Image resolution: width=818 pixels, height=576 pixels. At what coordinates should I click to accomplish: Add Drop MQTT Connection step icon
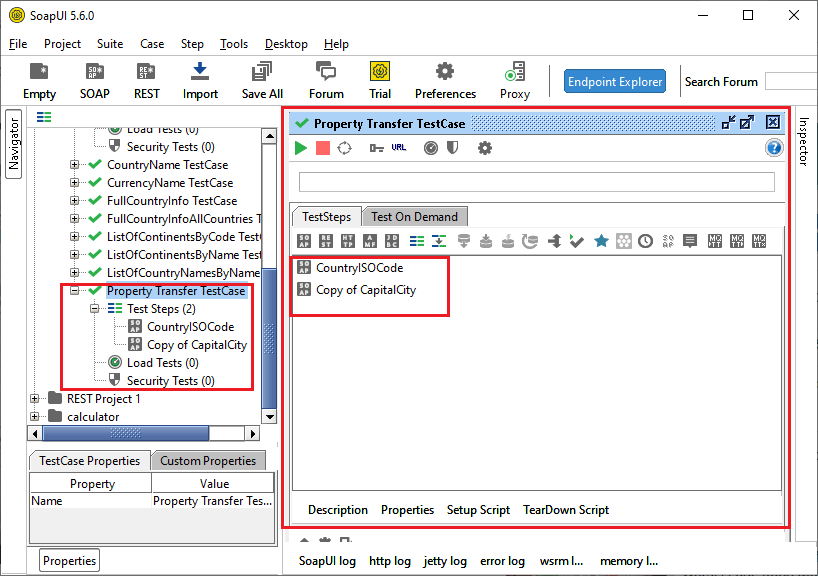coord(759,241)
